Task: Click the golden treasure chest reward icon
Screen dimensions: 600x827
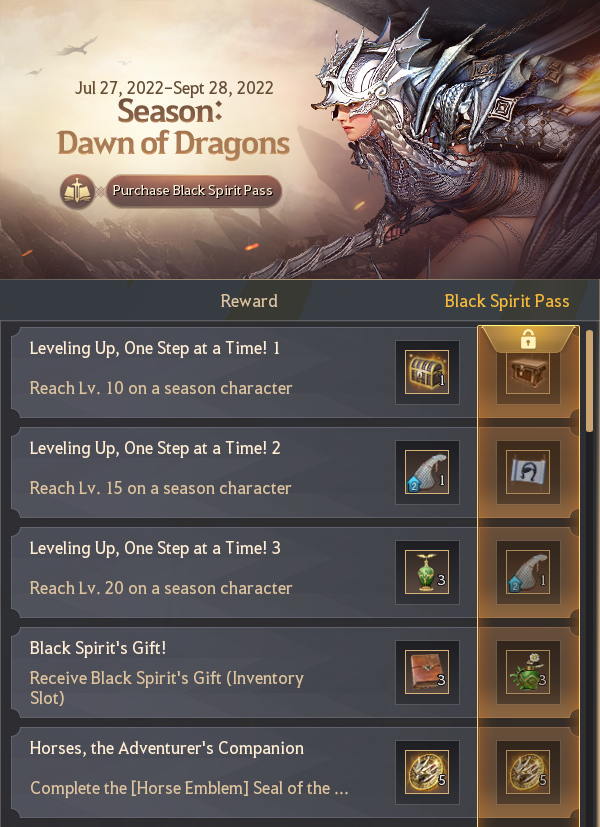Action: (x=427, y=372)
